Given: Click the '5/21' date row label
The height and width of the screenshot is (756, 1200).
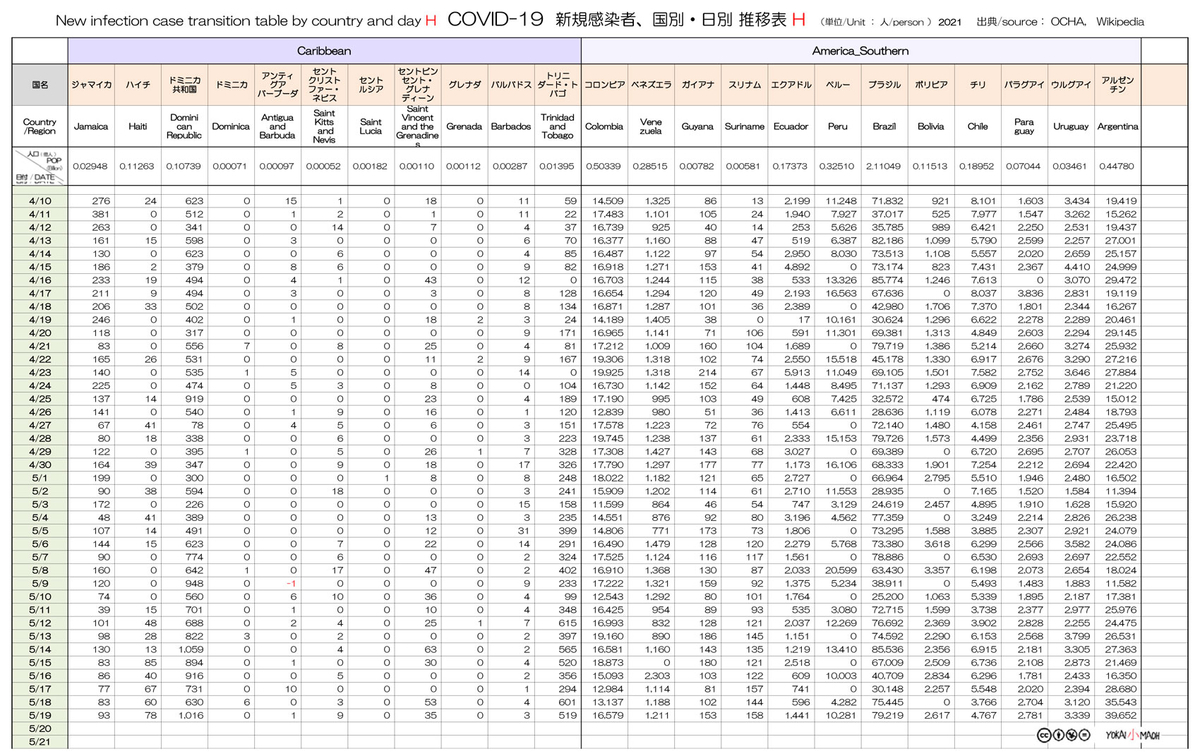Looking at the screenshot, I should (40, 741).
